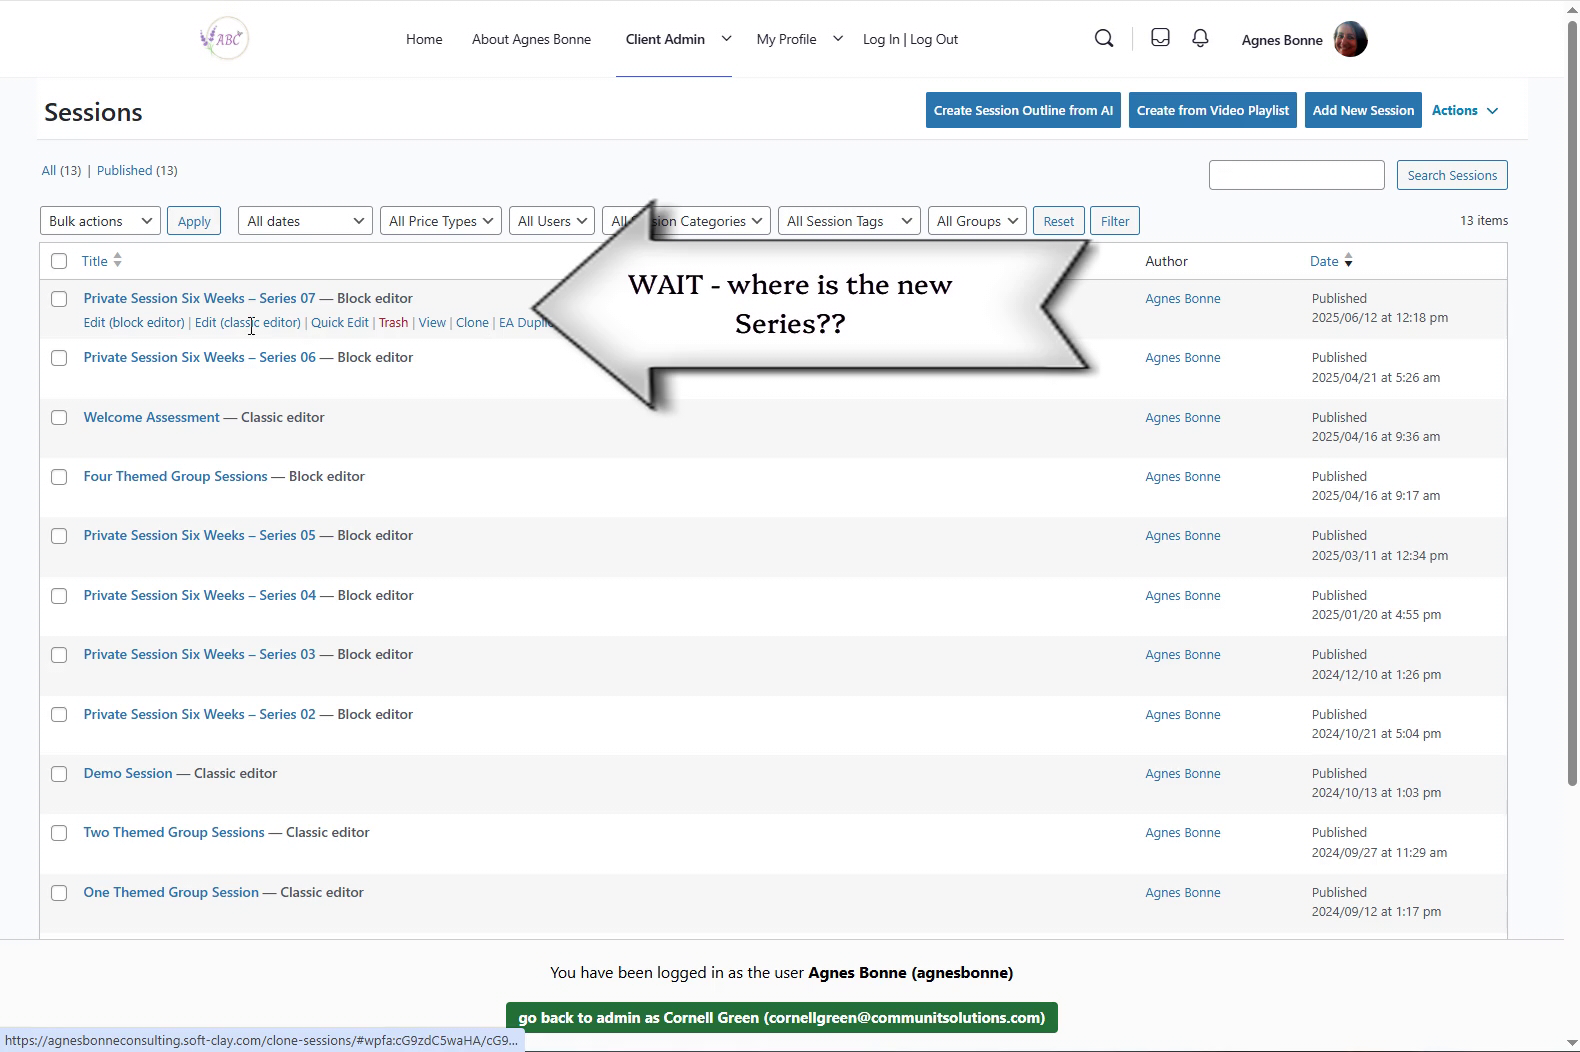The image size is (1580, 1052).
Task: Go to About Agnes Bonne menu item
Action: [x=531, y=39]
